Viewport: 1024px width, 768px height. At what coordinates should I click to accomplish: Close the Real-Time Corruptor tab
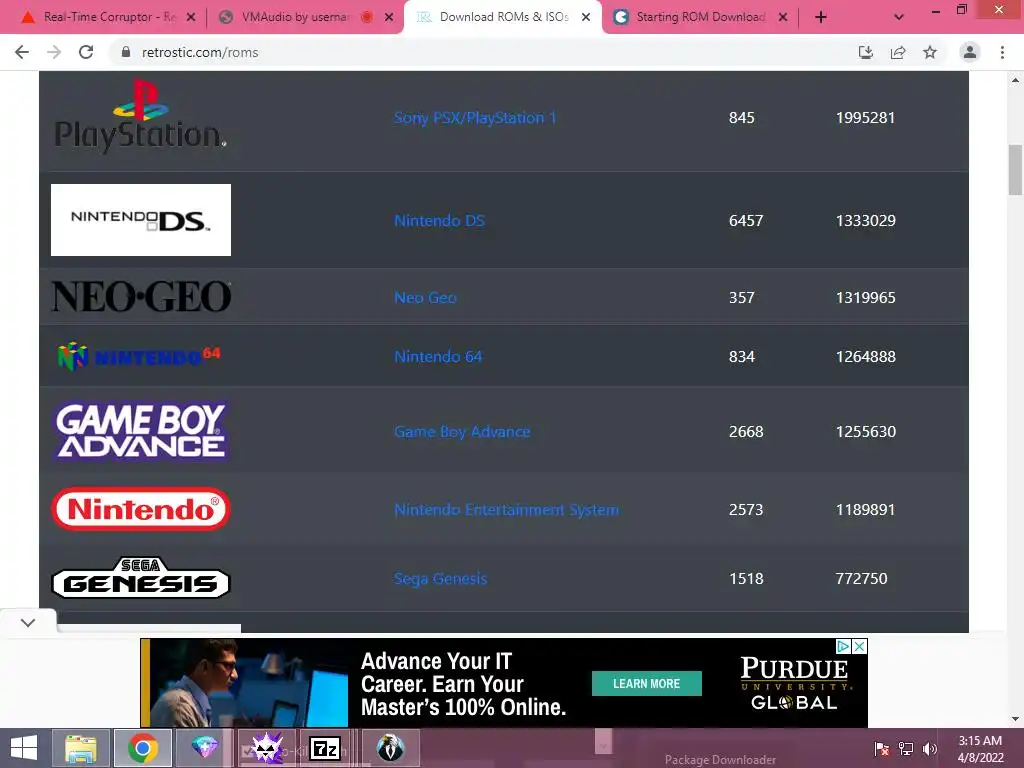coord(191,17)
